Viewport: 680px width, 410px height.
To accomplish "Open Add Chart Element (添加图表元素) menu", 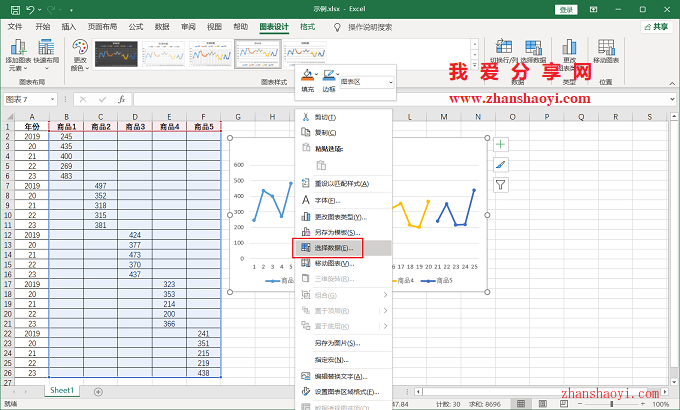I will pos(18,56).
